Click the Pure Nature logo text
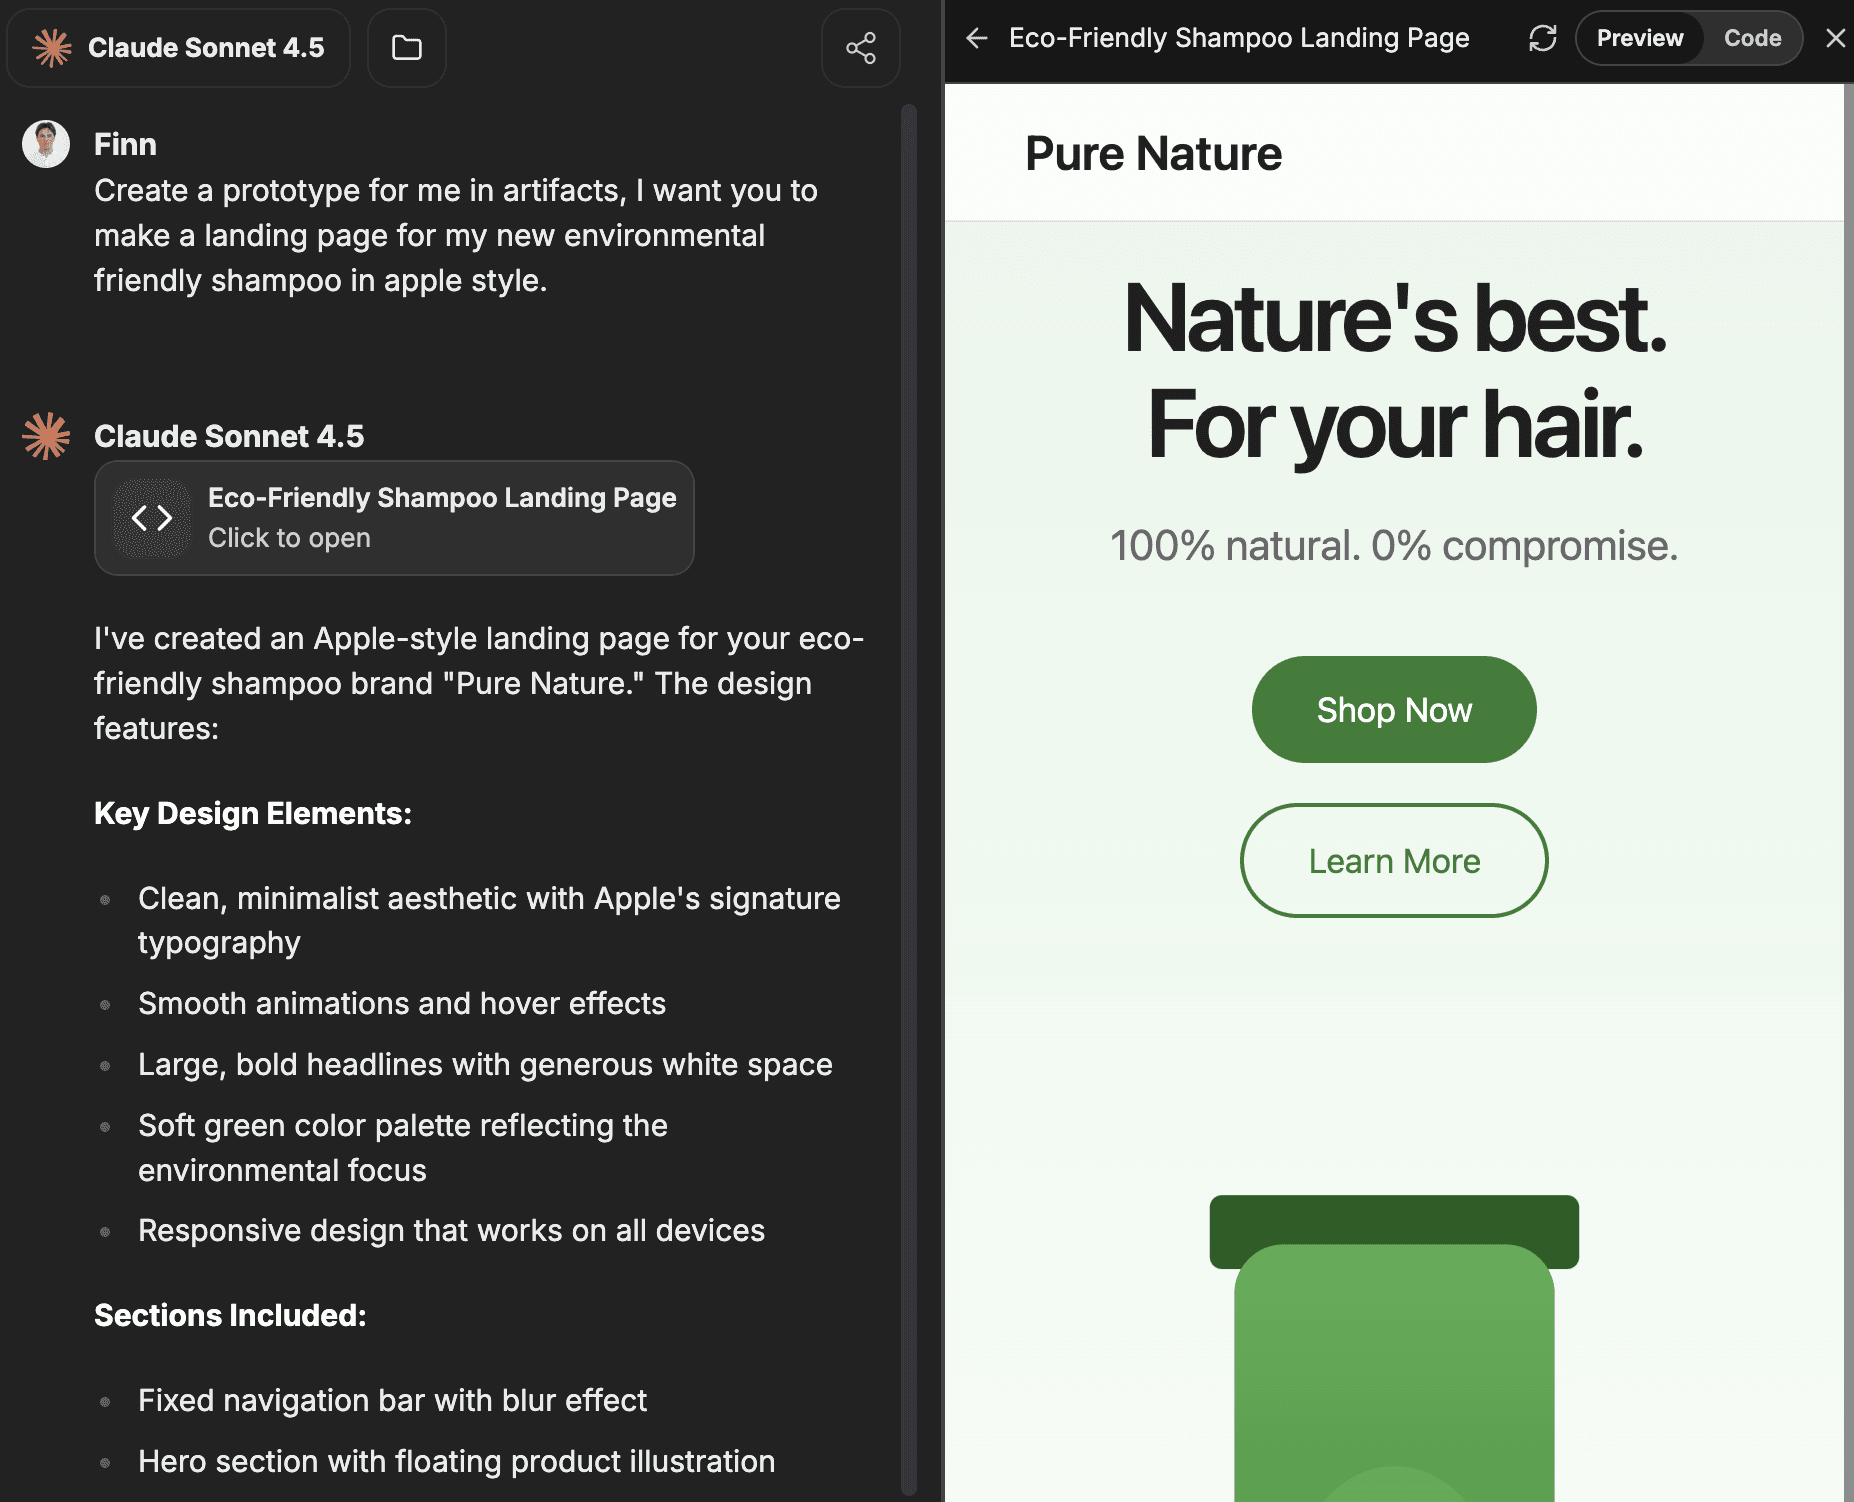Image resolution: width=1854 pixels, height=1502 pixels. 1153,154
